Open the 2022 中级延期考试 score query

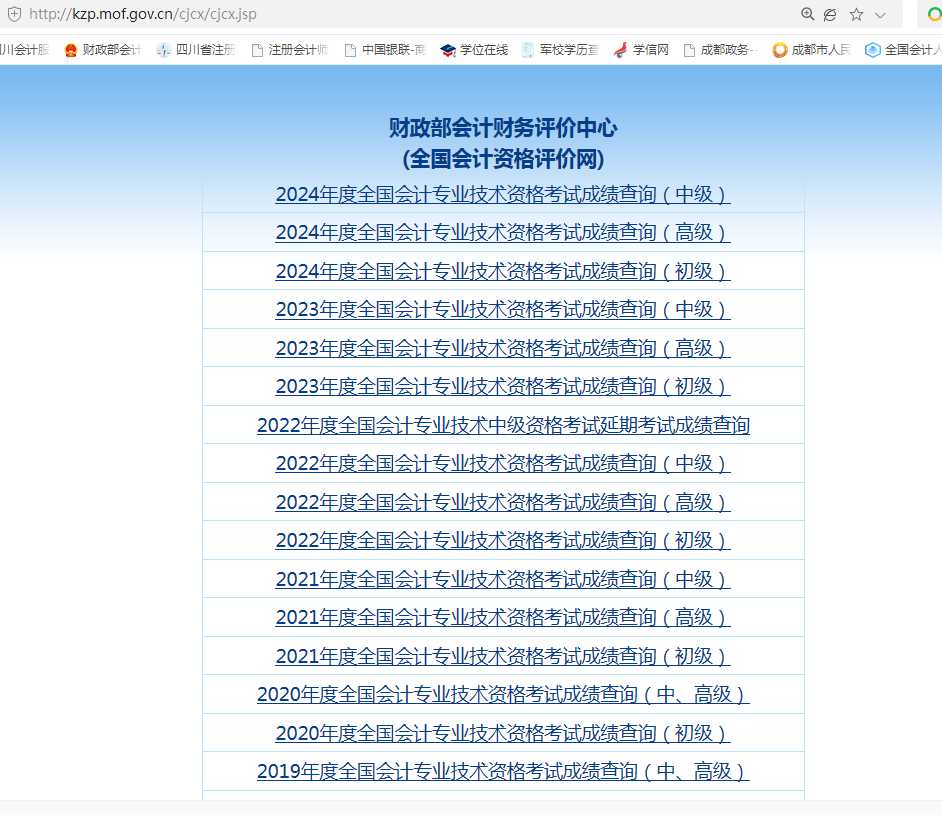[x=503, y=424]
